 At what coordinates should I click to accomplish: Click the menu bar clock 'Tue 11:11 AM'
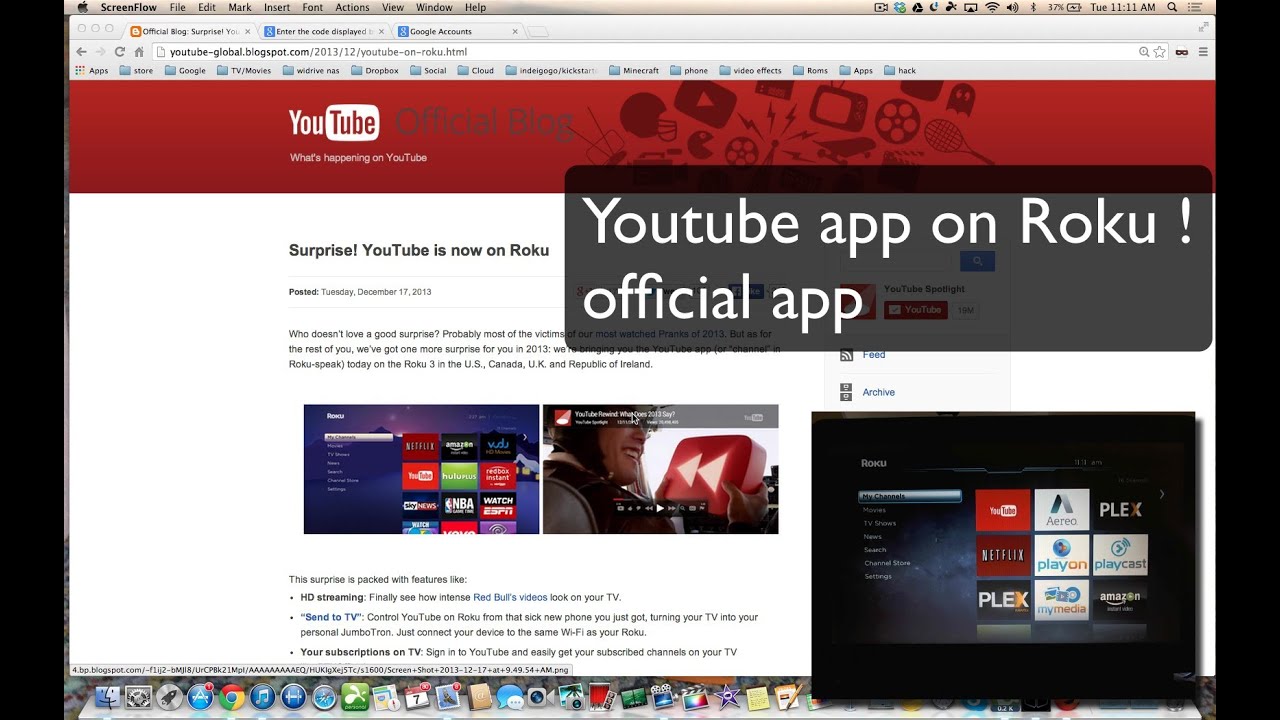click(1123, 7)
